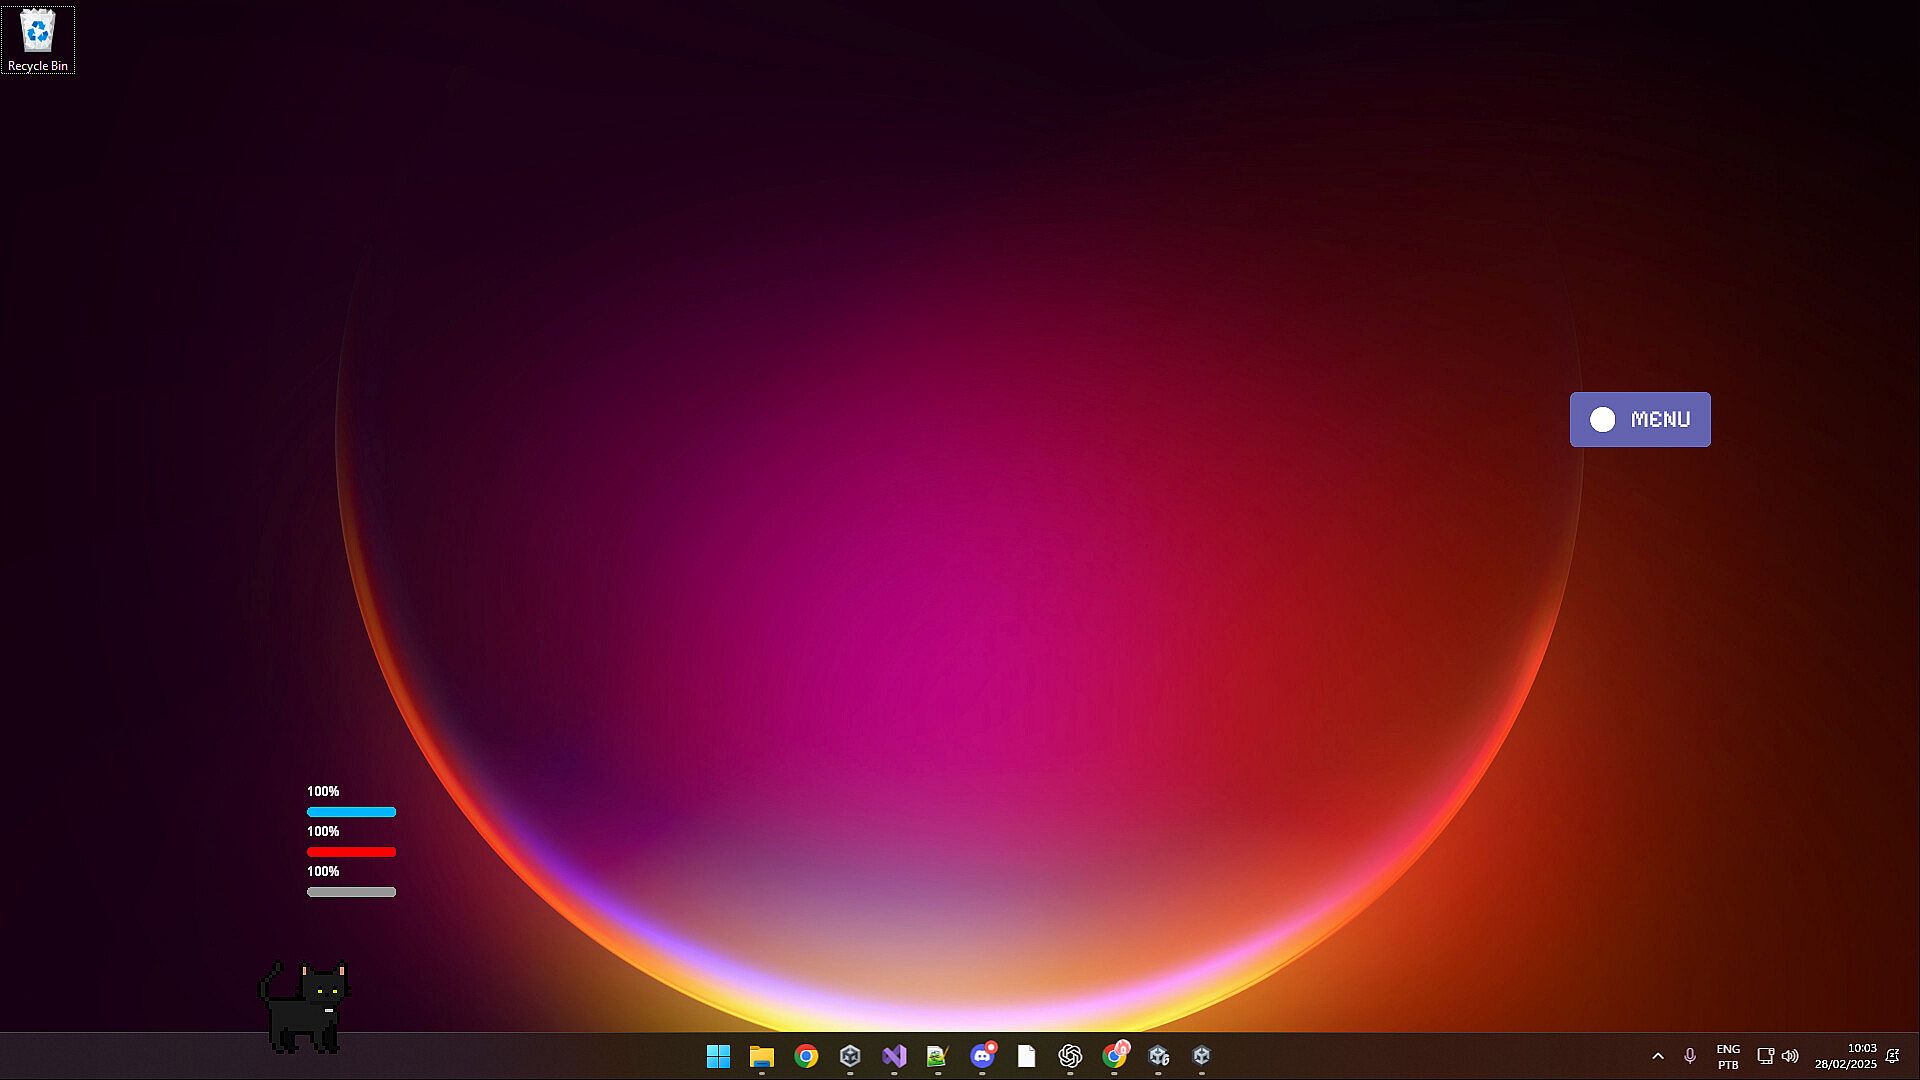This screenshot has width=1920, height=1080.
Task: Open the ChatGPT app in the taskbar
Action: 1070,1056
